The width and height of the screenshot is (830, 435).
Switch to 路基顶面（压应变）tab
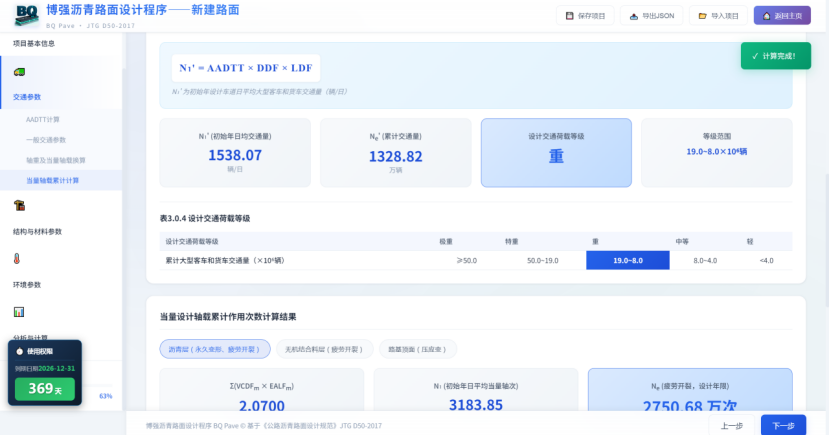point(418,349)
